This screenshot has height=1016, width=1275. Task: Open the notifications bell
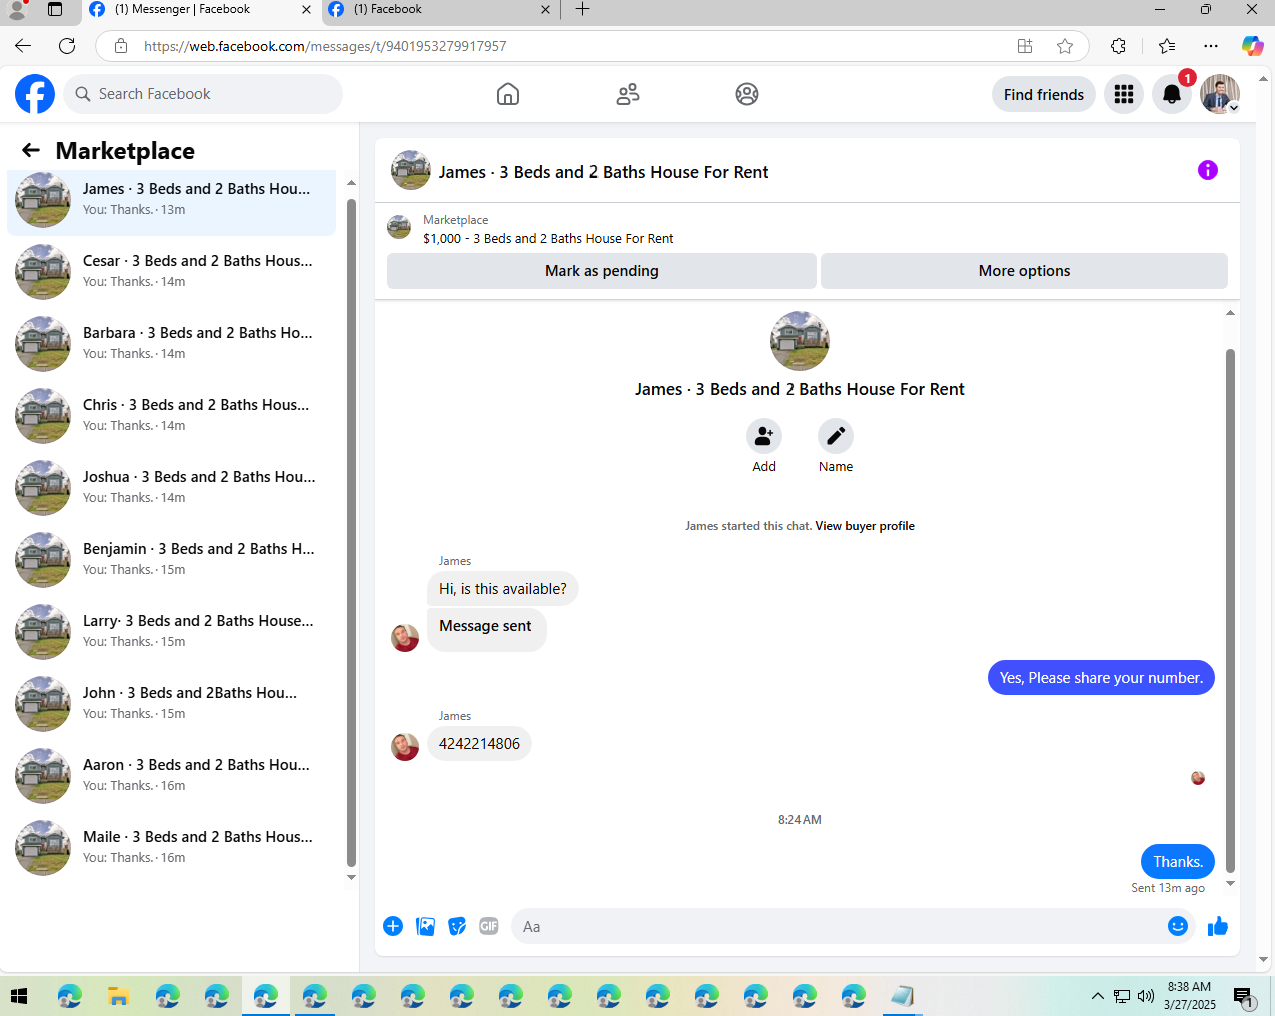1172,94
